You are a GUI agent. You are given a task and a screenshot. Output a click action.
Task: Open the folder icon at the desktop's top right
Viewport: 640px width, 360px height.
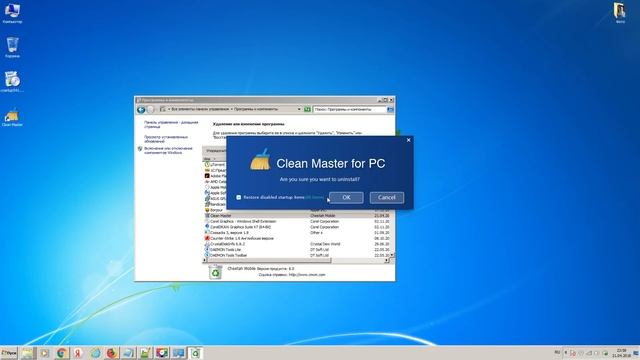[620, 12]
